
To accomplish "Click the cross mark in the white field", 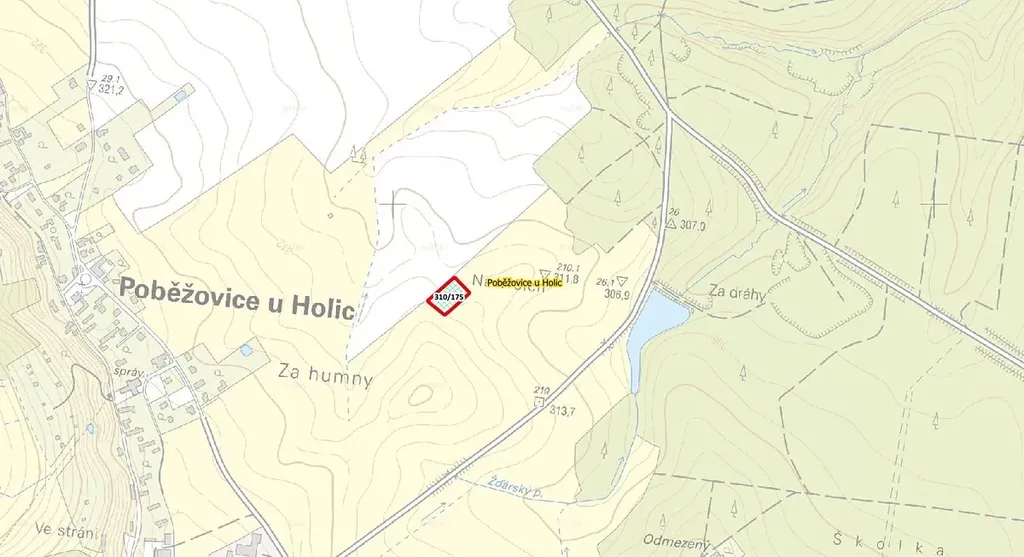I will [392, 204].
